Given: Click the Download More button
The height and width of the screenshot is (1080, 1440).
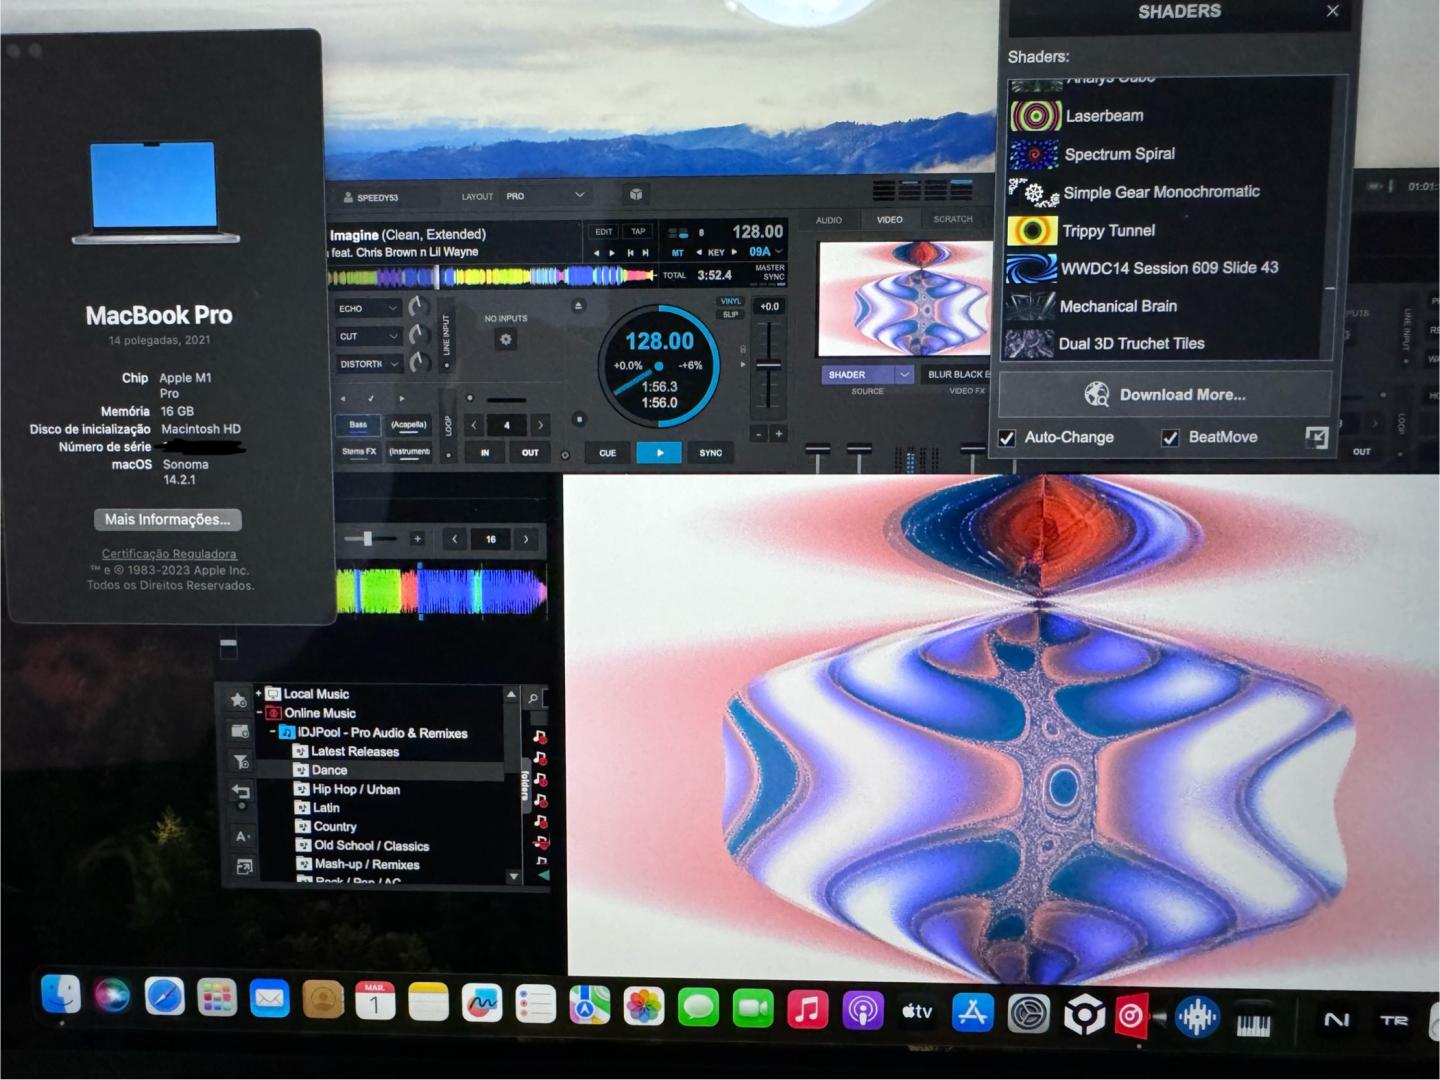Looking at the screenshot, I should 1165,394.
